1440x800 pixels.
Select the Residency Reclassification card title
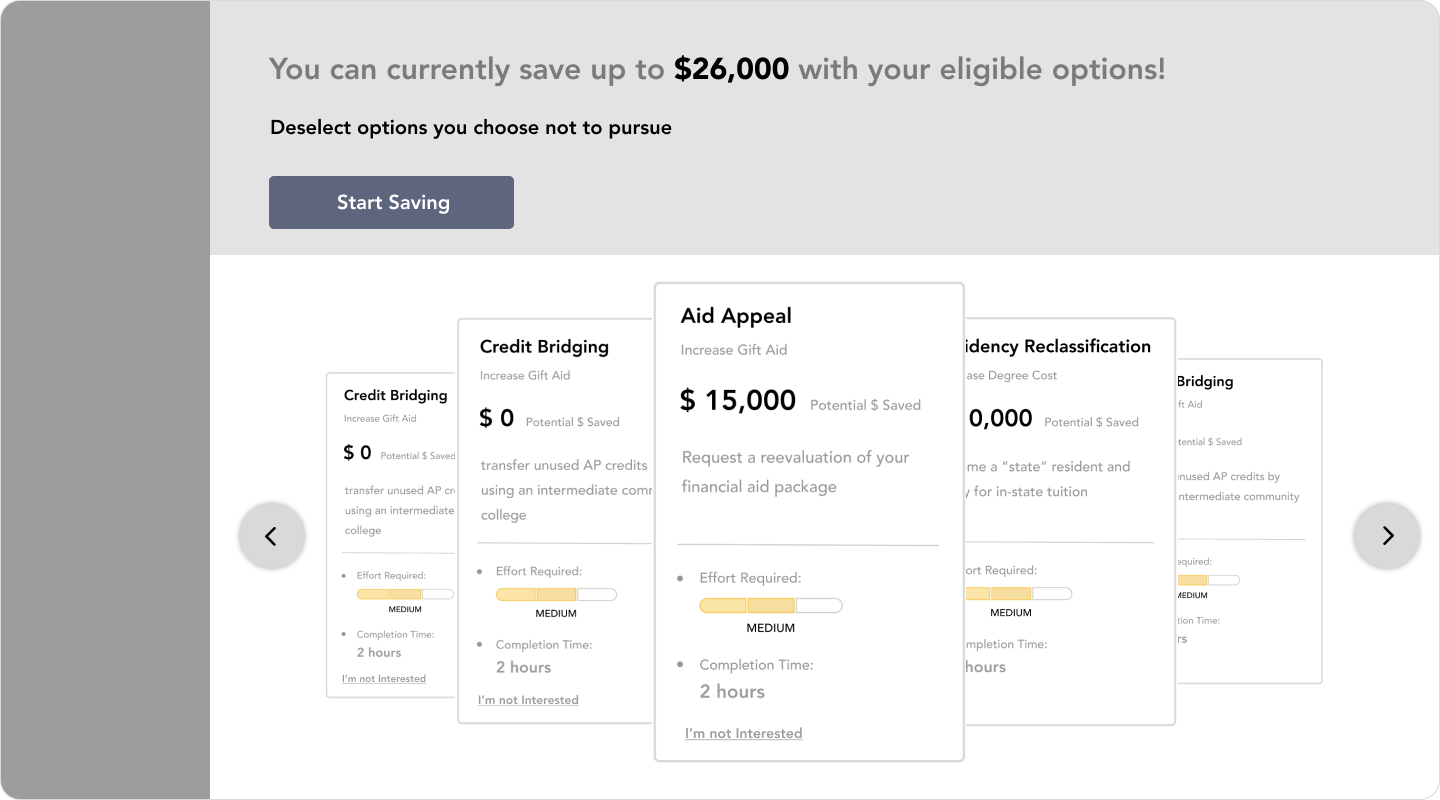pos(1058,346)
